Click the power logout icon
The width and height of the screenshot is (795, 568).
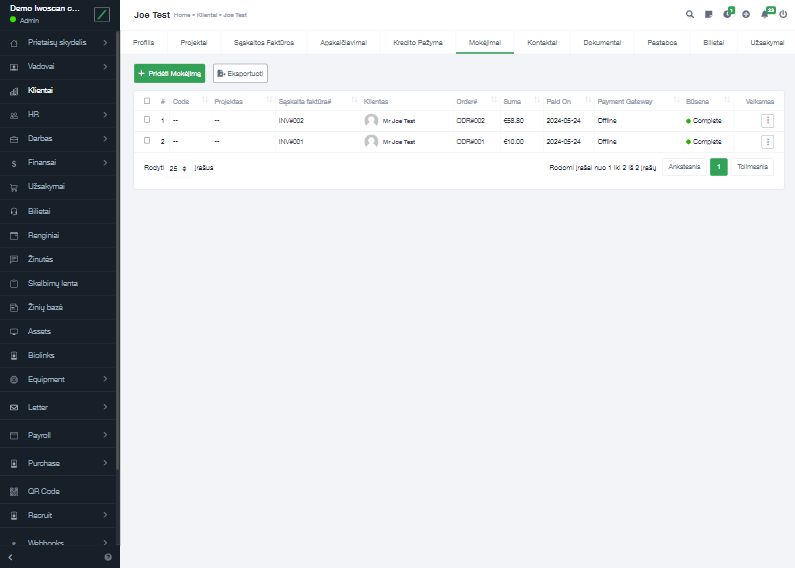tap(783, 15)
